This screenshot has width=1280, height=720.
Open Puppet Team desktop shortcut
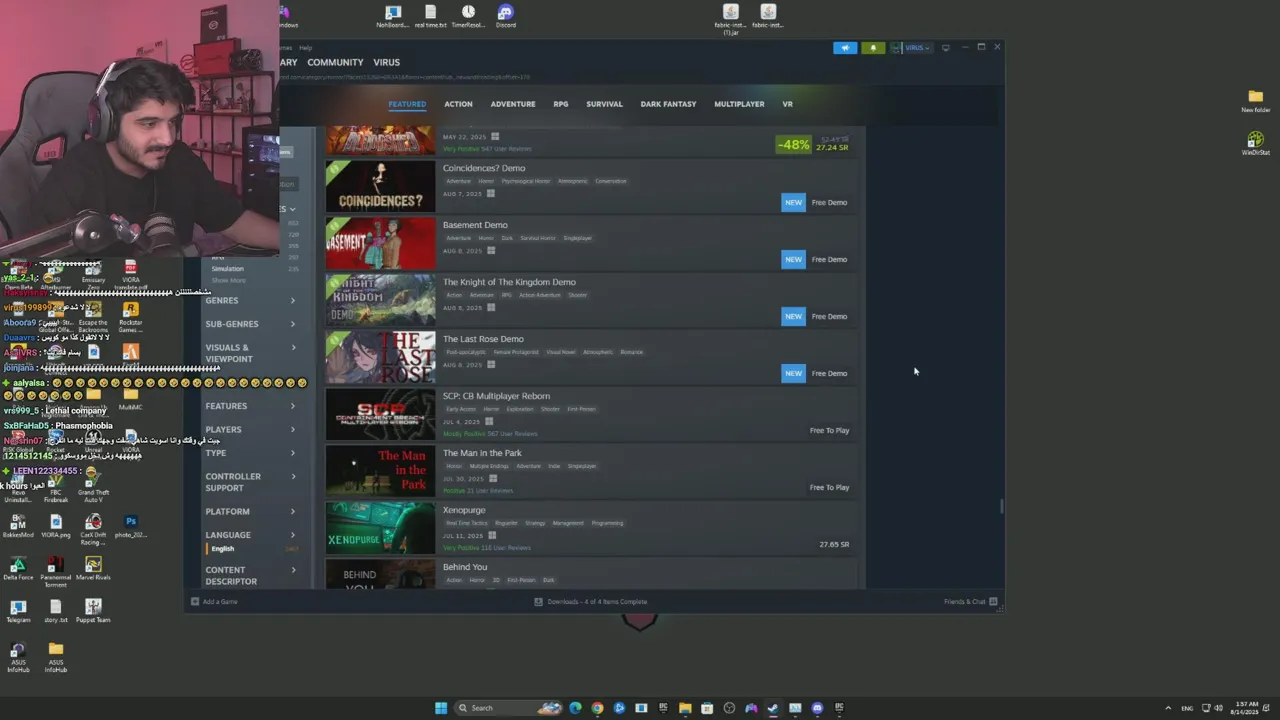click(93, 611)
